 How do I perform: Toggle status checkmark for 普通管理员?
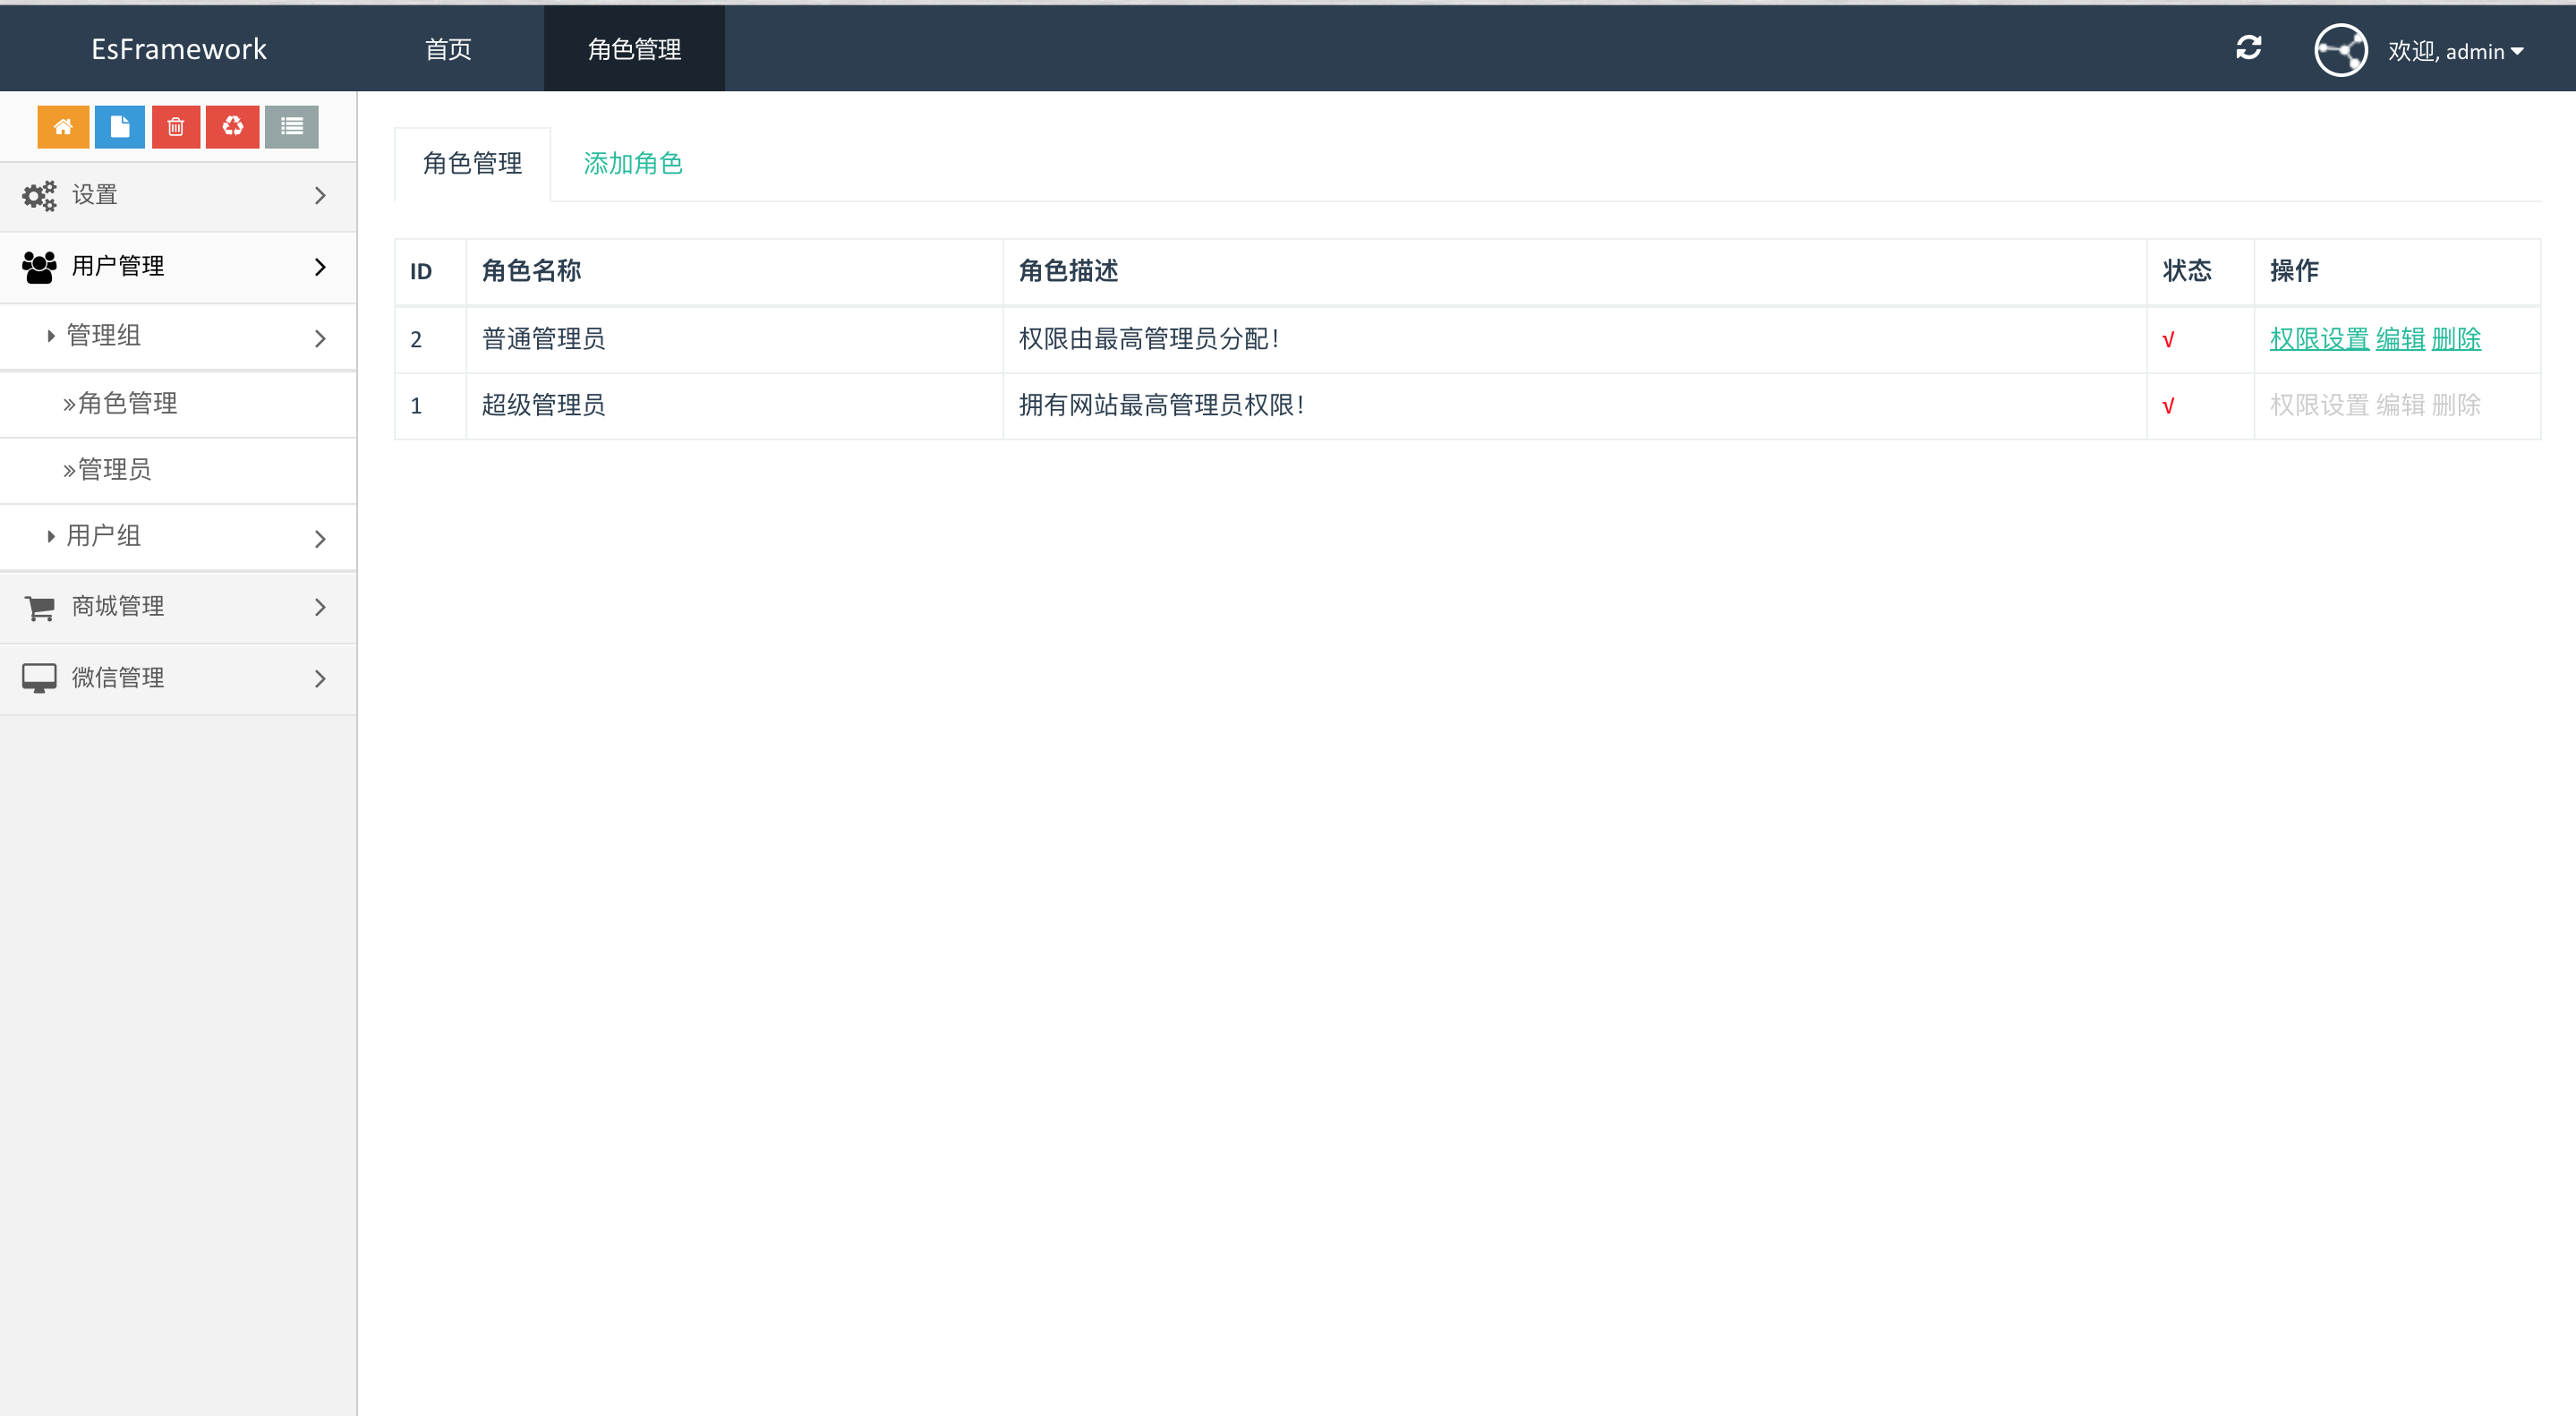[x=2168, y=340]
